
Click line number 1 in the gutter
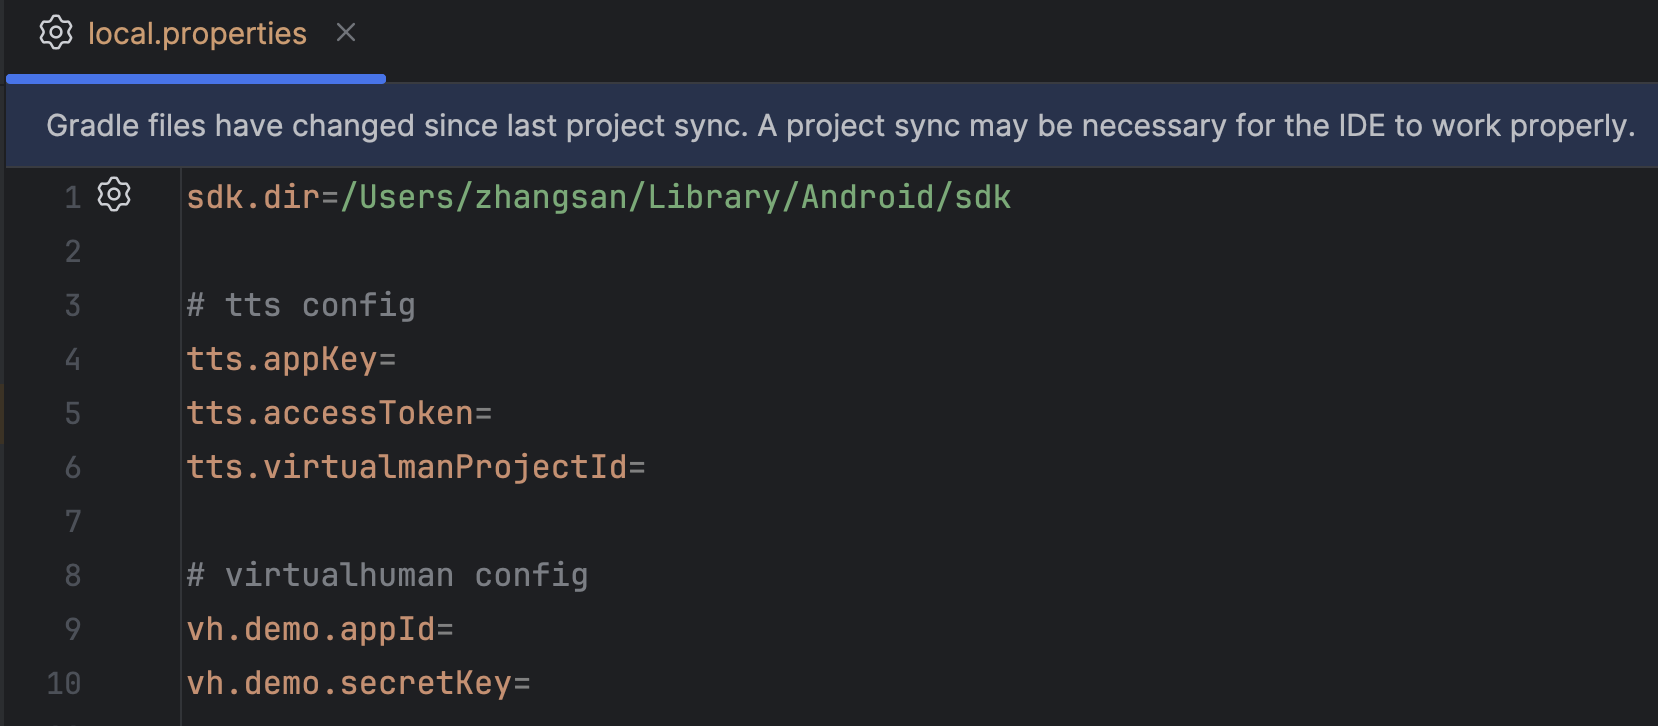(72, 197)
